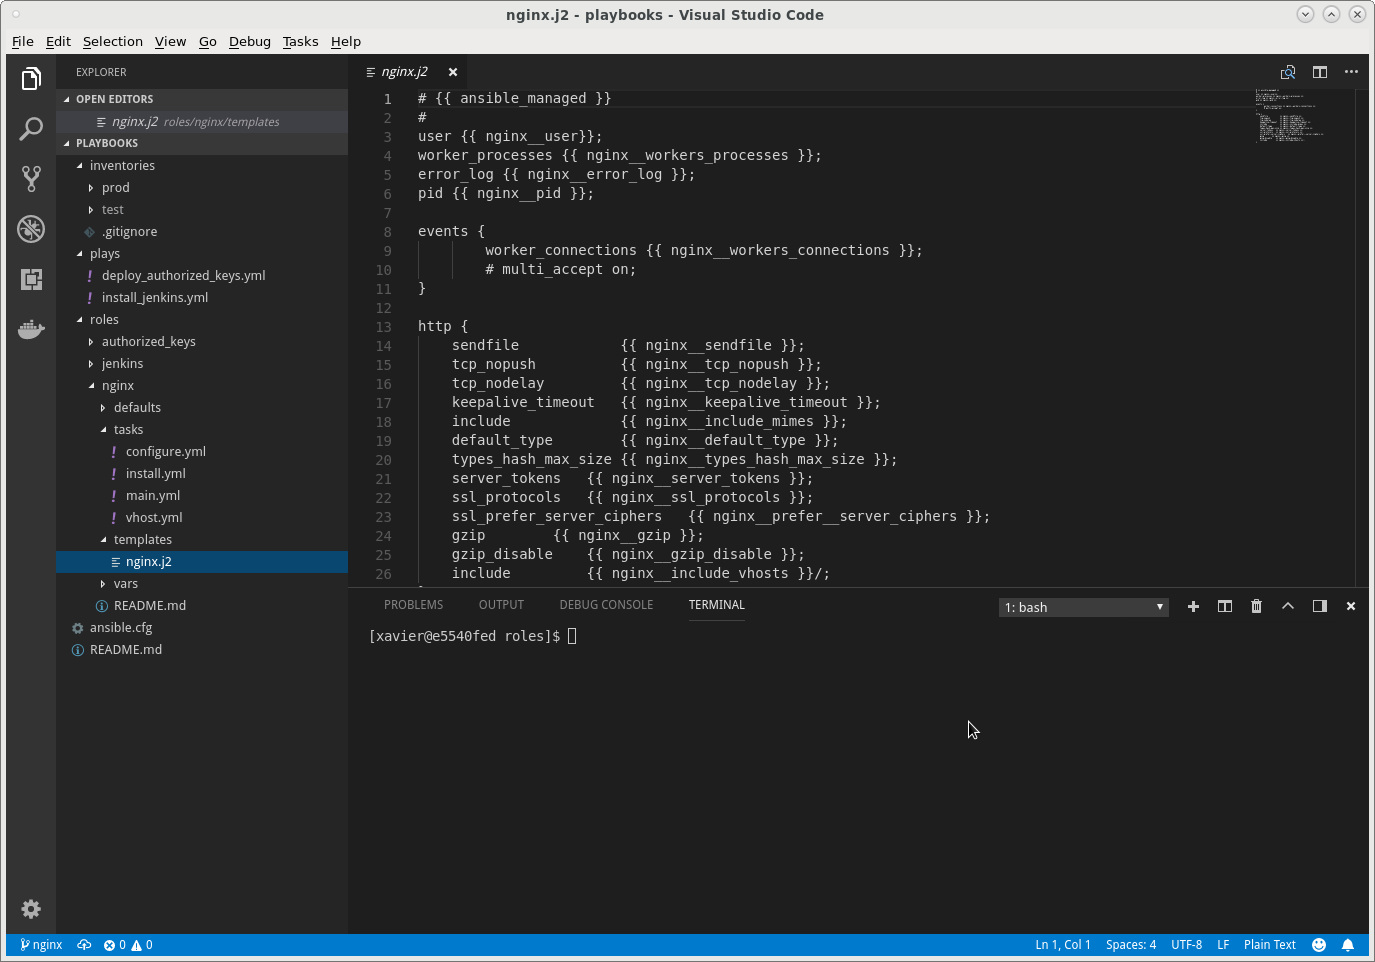Click the code minimap

1305,116
